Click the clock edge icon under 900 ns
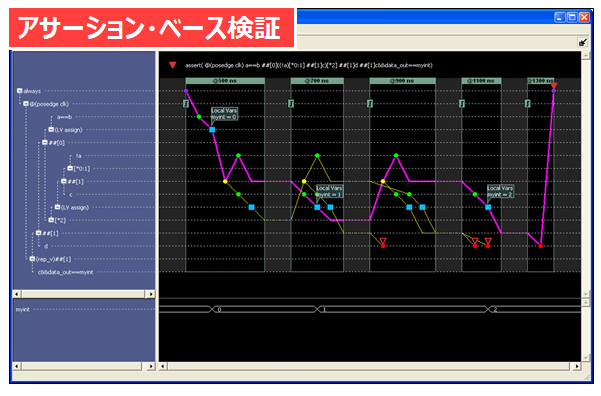The width and height of the screenshot is (601, 396). pyautogui.click(x=370, y=104)
